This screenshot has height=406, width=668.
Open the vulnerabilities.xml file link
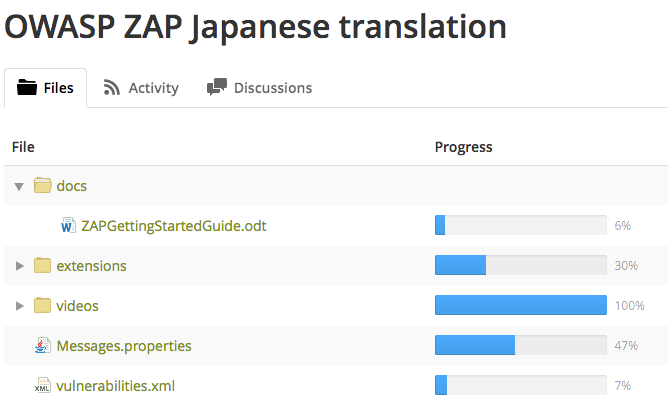point(116,386)
